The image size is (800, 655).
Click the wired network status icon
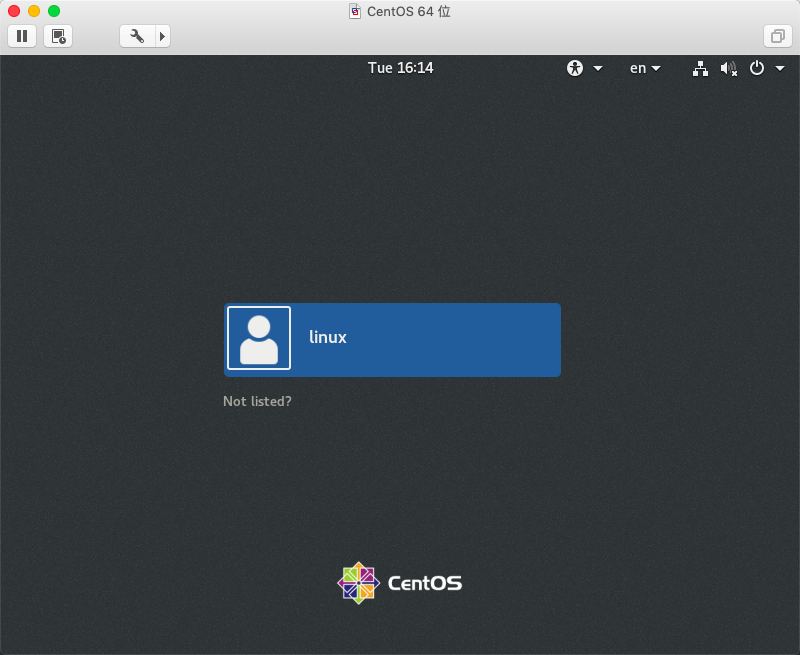point(700,68)
